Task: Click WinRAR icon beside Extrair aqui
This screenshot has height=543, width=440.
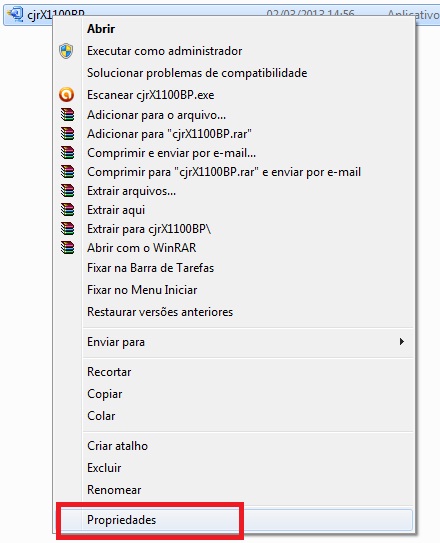Action: point(67,210)
